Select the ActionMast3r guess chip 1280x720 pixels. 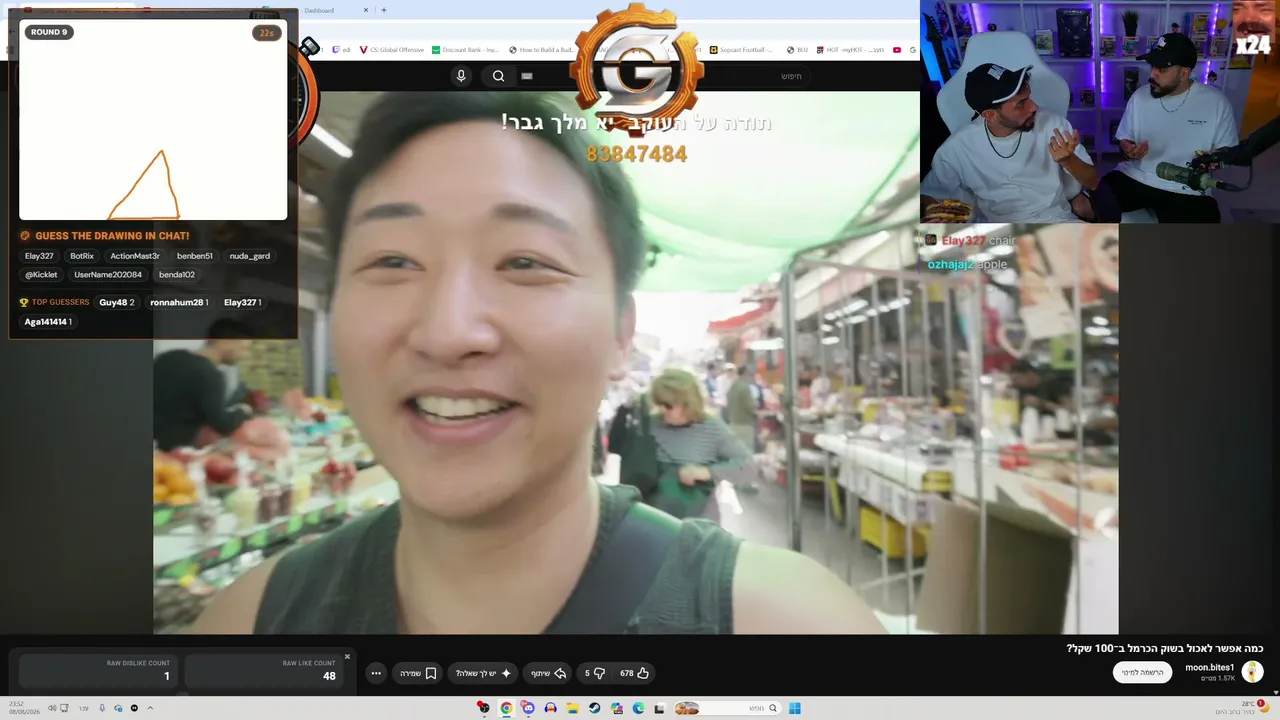(135, 256)
